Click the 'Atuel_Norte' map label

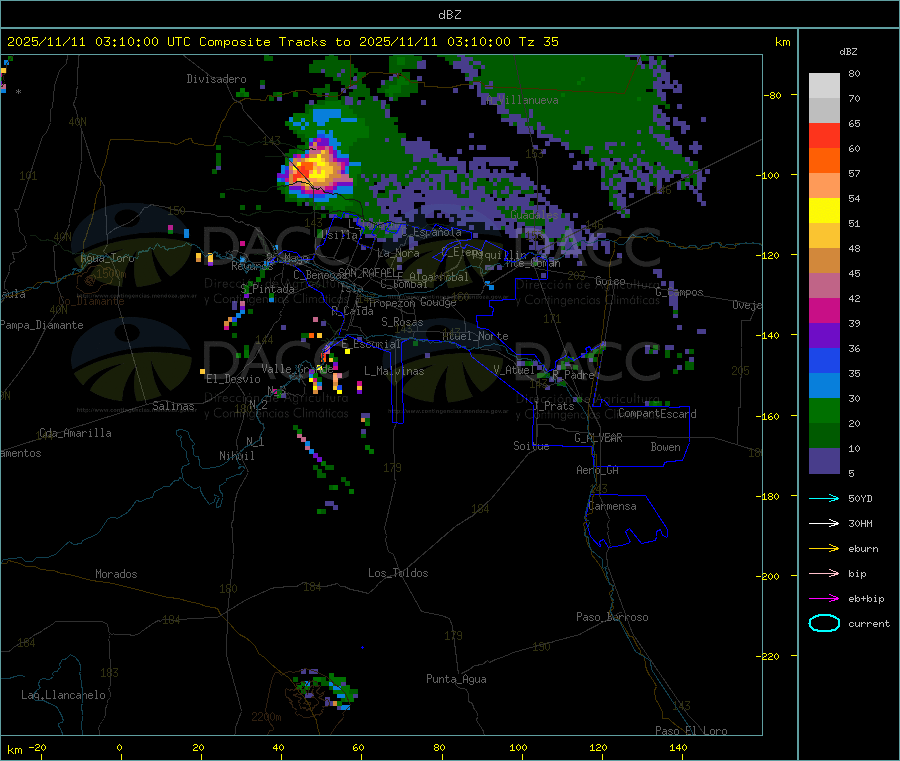[x=475, y=336]
